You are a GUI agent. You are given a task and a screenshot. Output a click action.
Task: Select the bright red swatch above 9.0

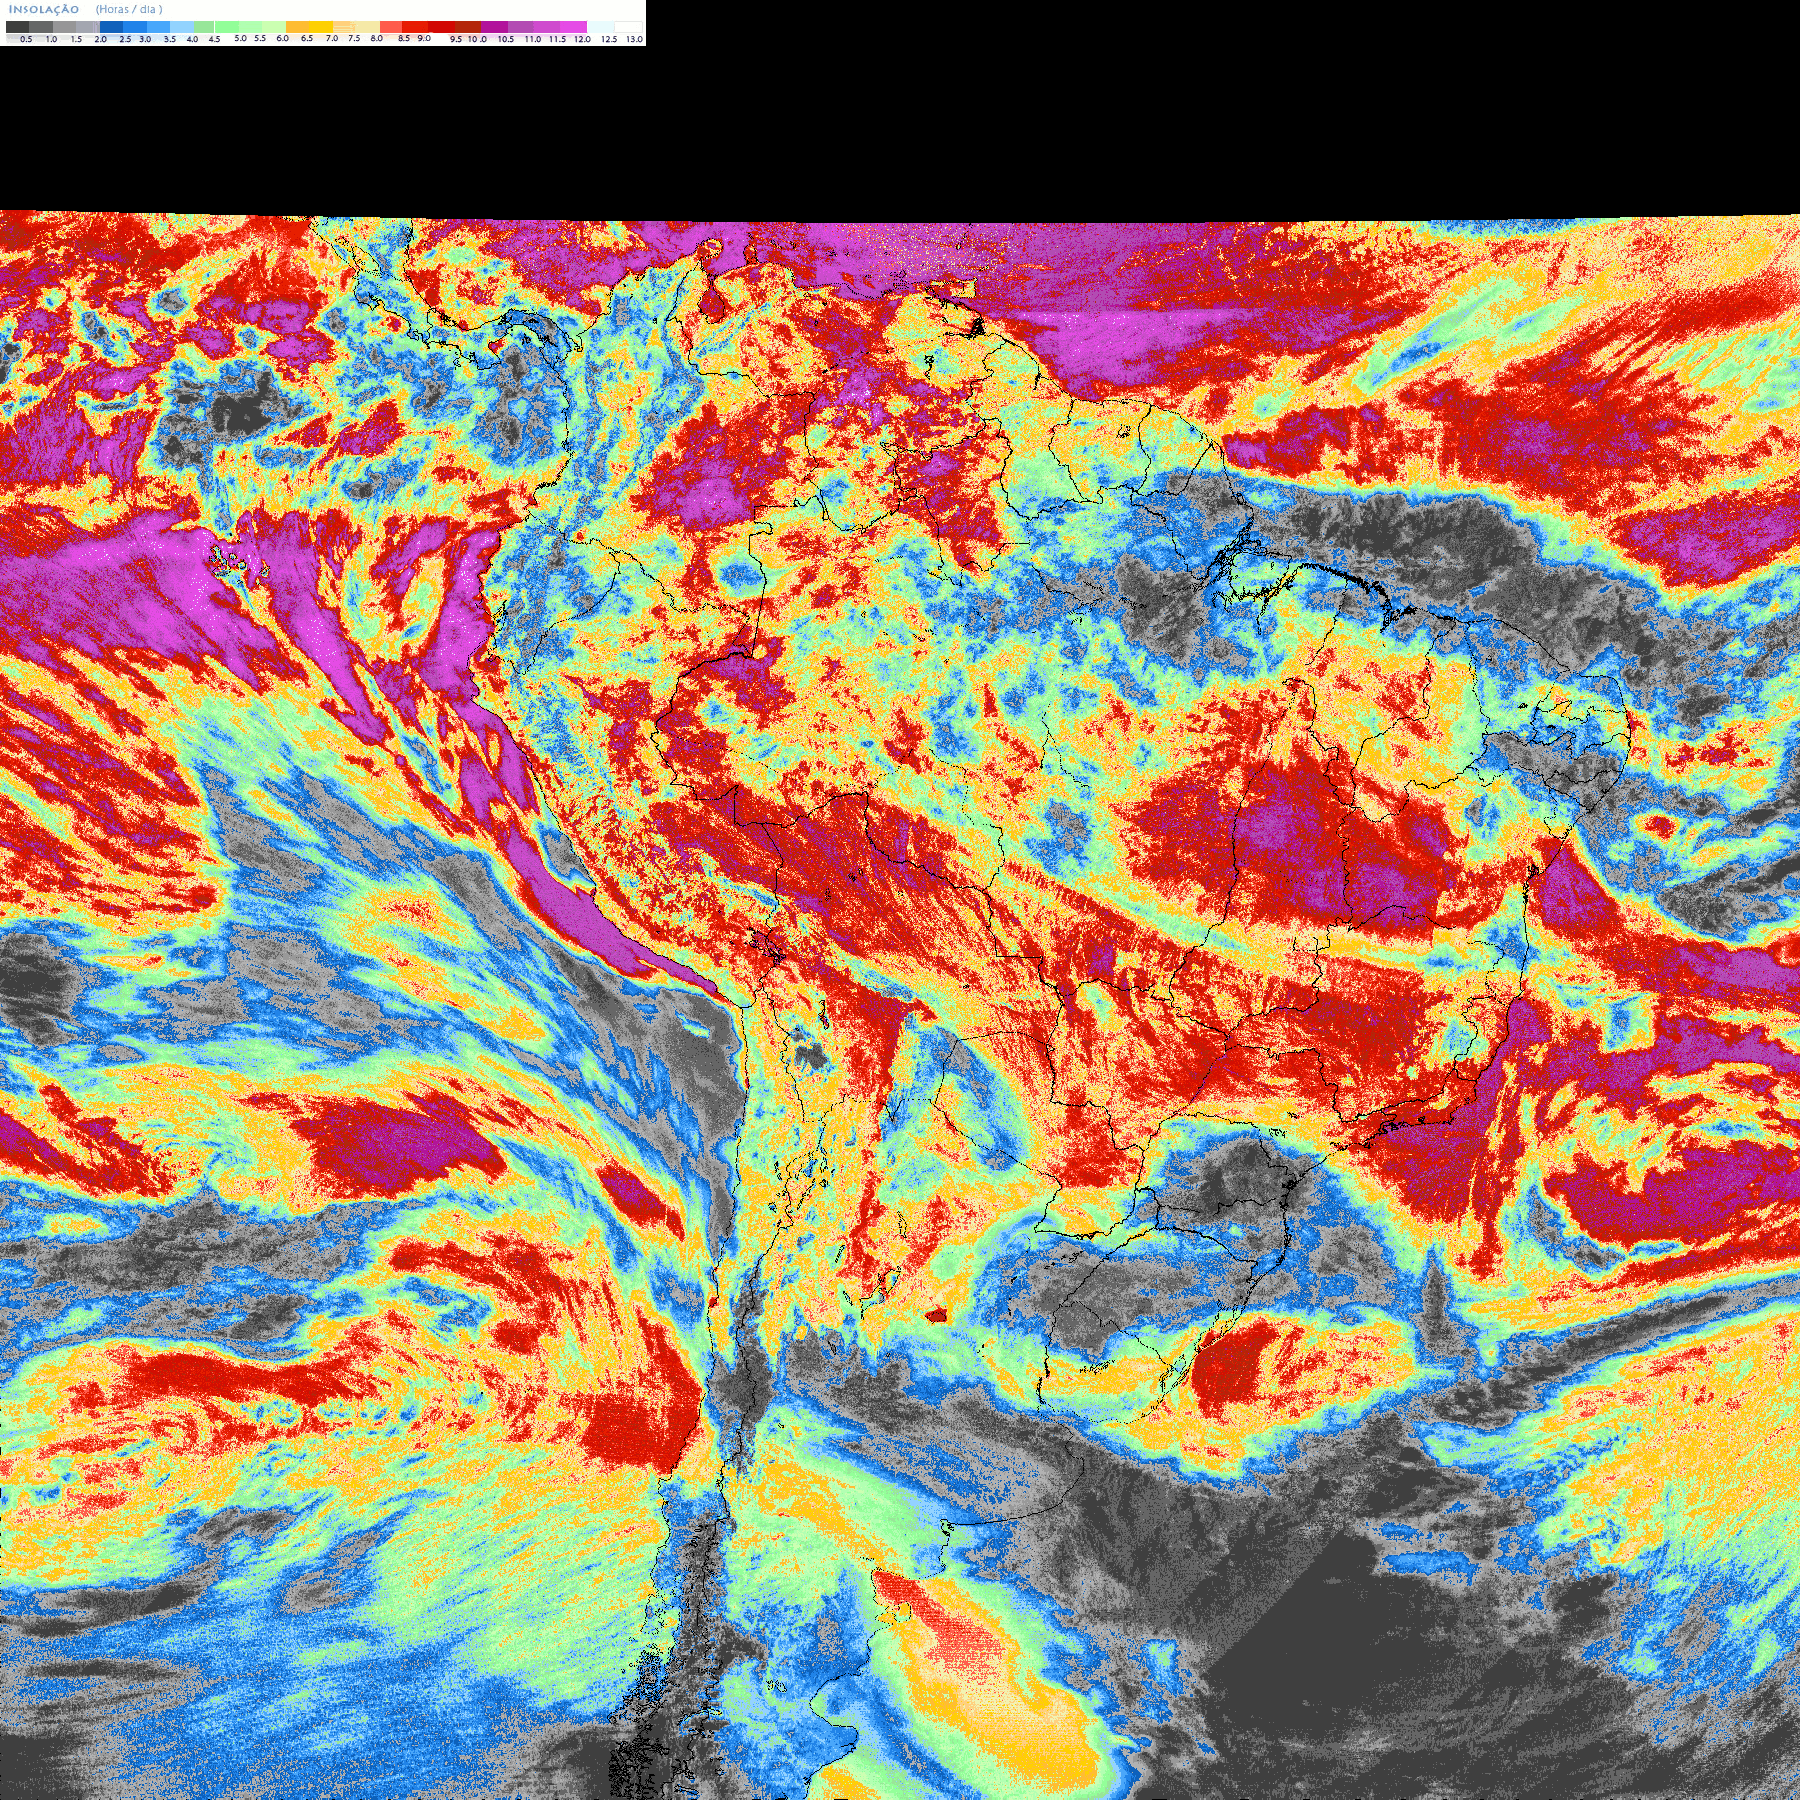(x=415, y=27)
